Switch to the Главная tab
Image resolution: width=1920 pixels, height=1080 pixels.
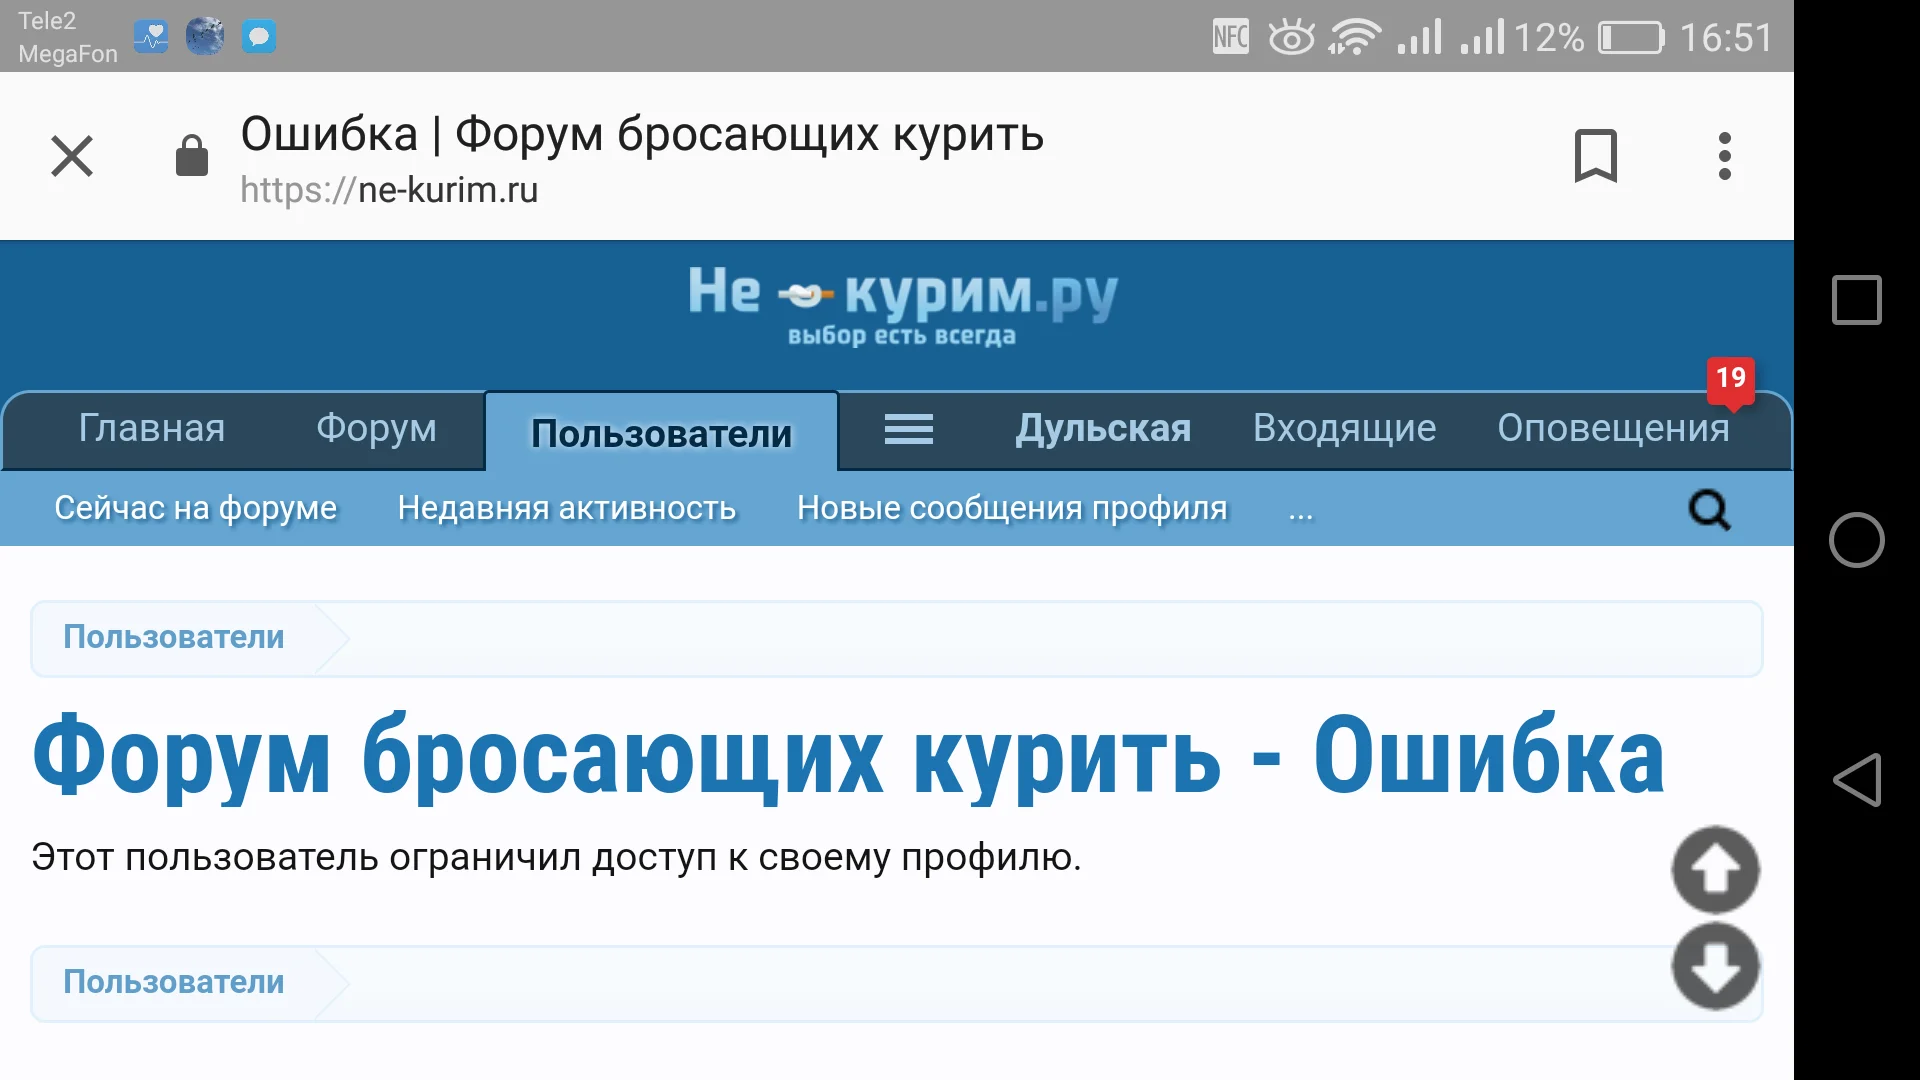[x=150, y=429]
